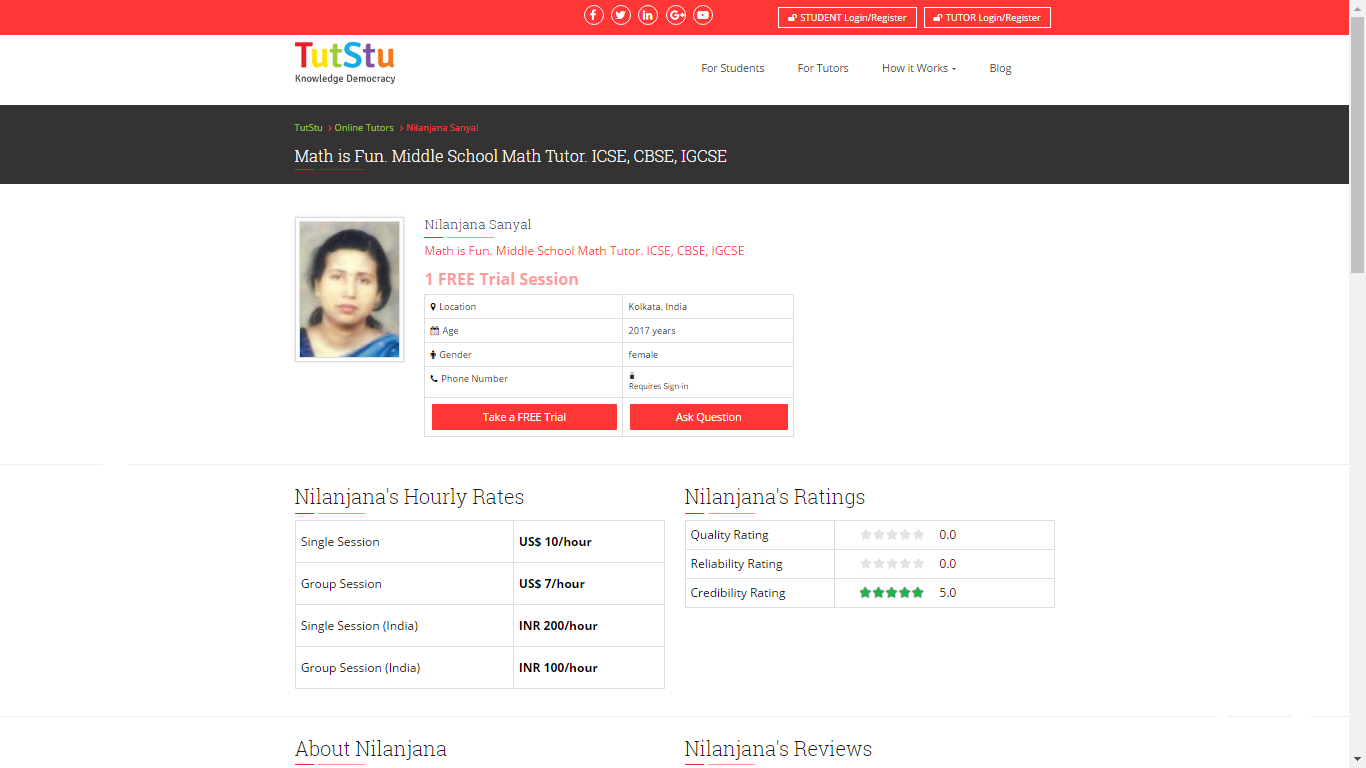This screenshot has width=1366, height=768.
Task: Click the phone icon beside Phone Number
Action: [432, 379]
